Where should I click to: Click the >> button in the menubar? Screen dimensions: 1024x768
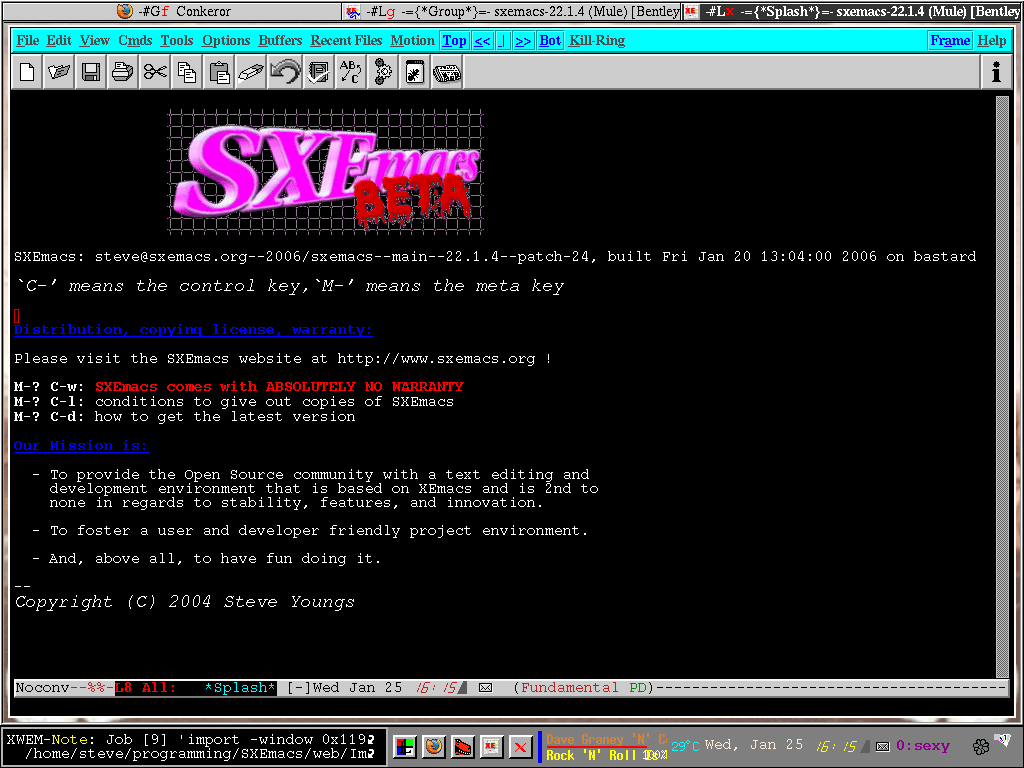tap(523, 40)
